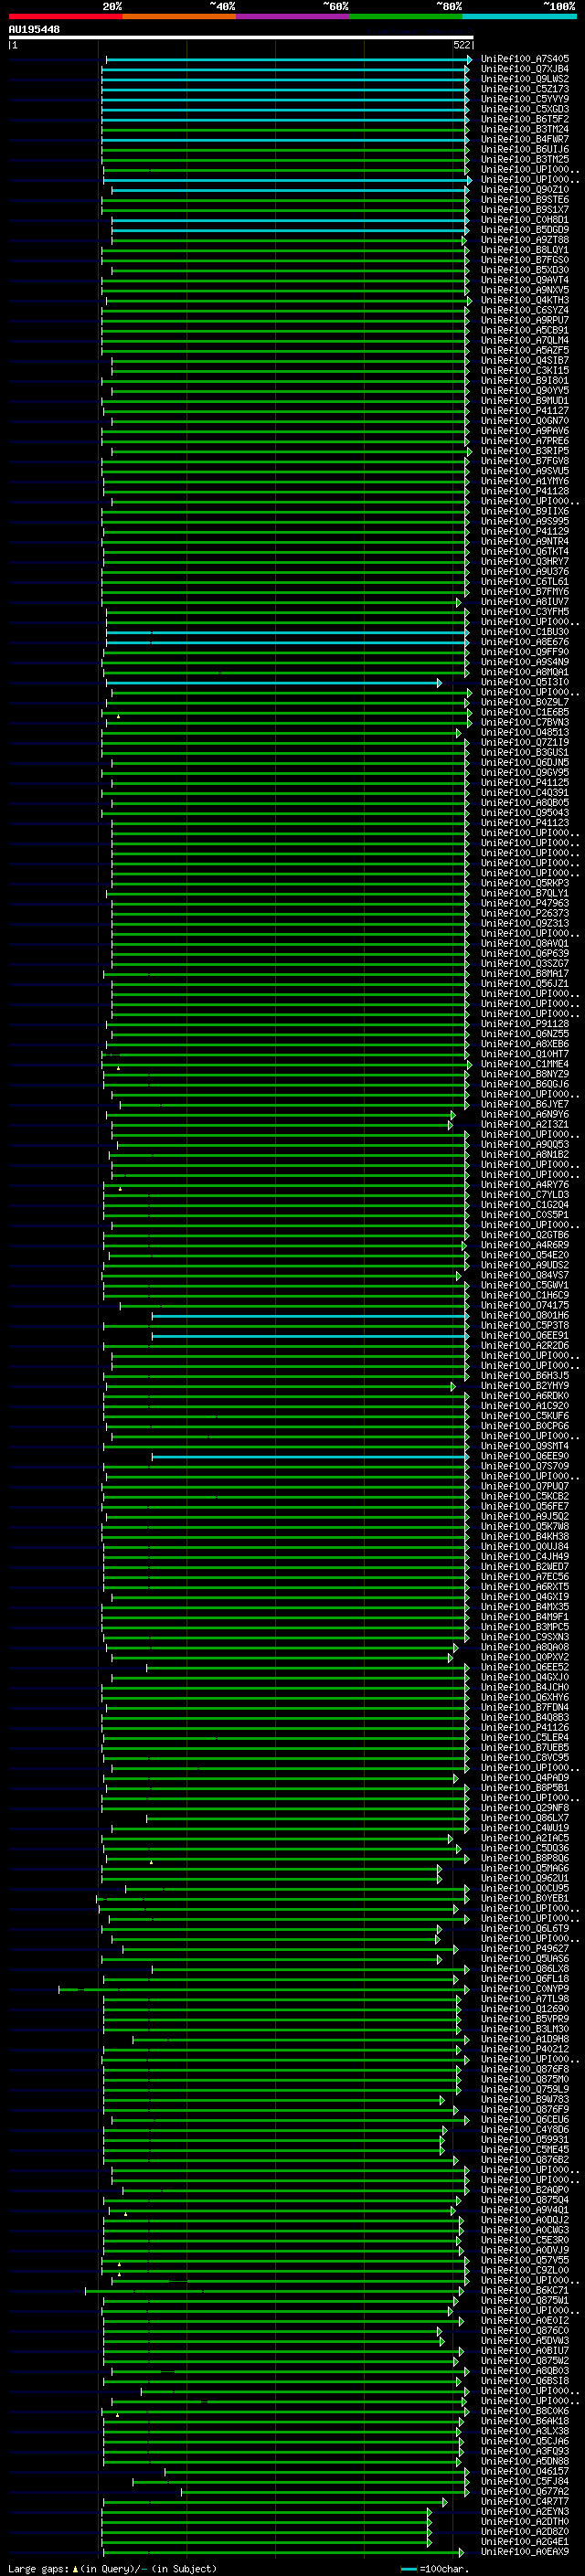Click hit label UniRef100_C5YVY9

click(525, 99)
